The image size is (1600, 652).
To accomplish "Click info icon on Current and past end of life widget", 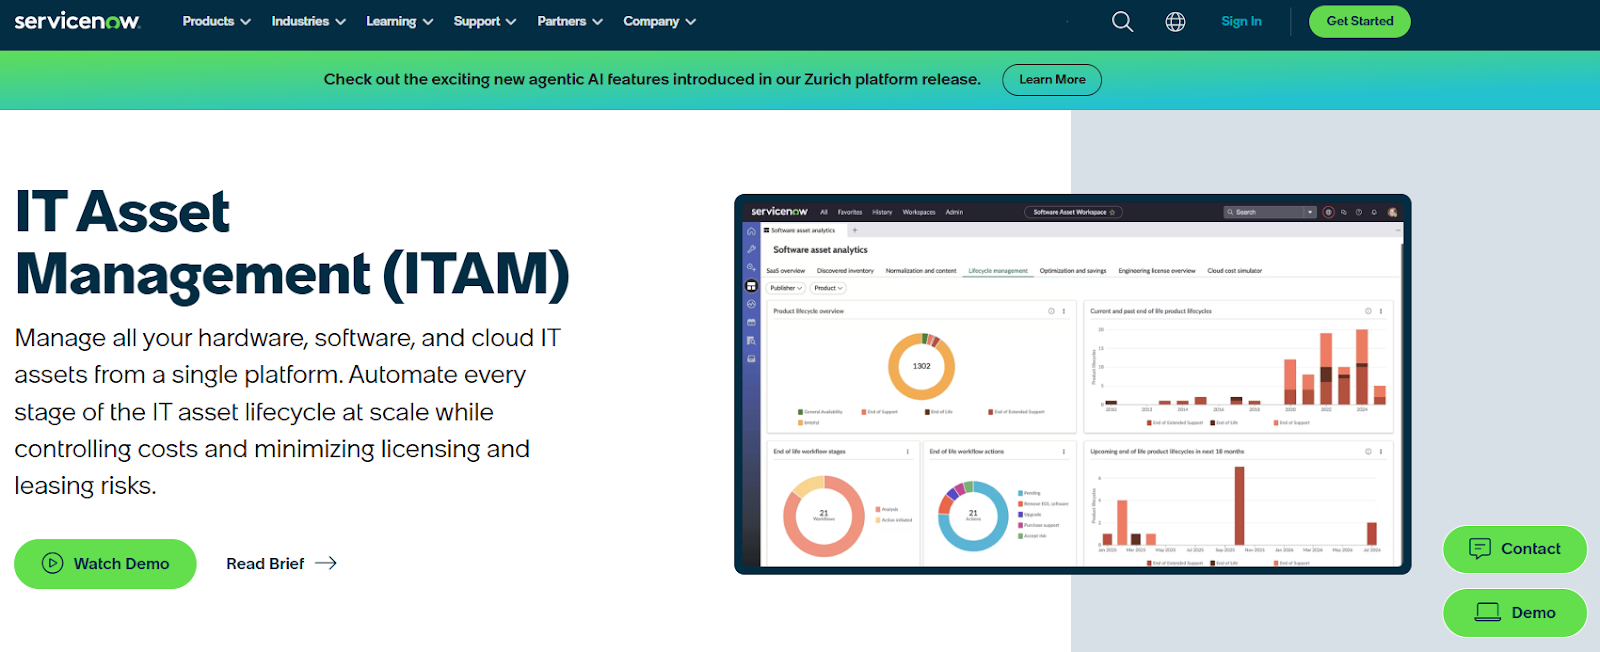I will 1368,311.
